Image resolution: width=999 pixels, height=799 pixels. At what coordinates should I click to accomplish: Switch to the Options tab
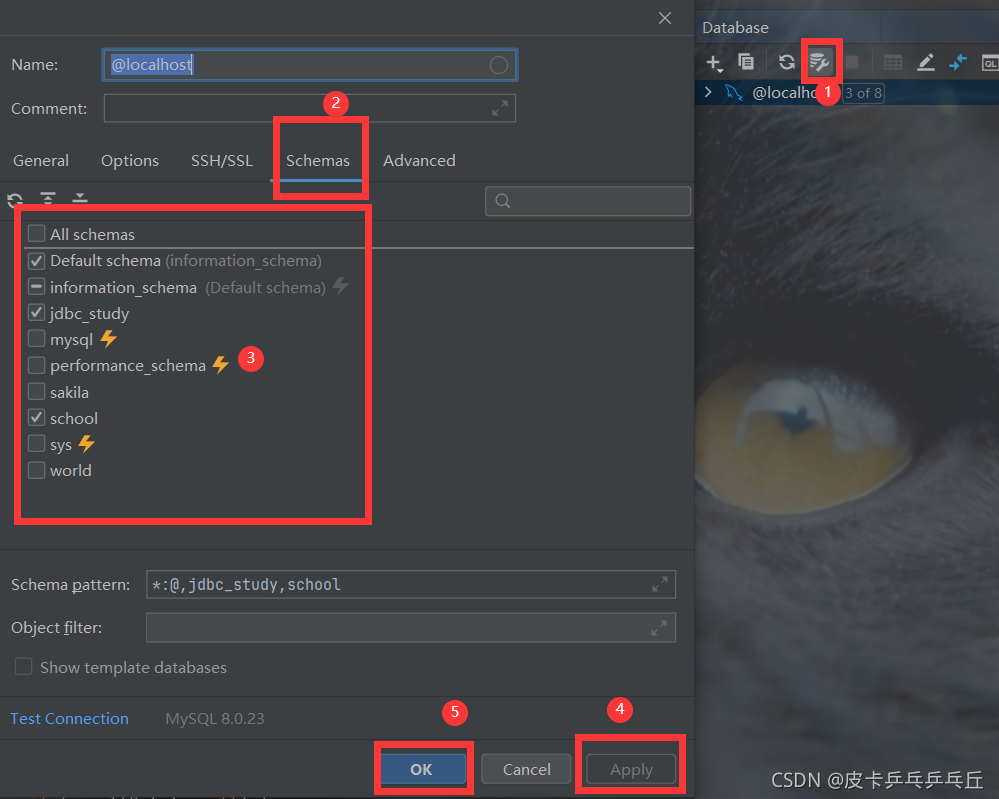click(130, 161)
